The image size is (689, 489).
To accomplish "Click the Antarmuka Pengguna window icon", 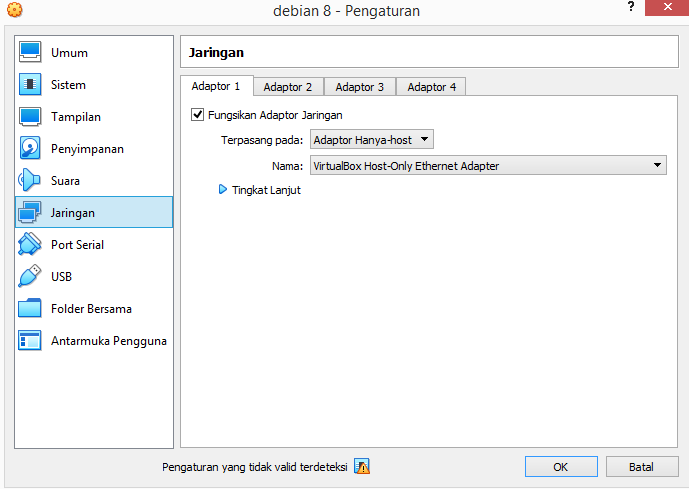I will [30, 340].
